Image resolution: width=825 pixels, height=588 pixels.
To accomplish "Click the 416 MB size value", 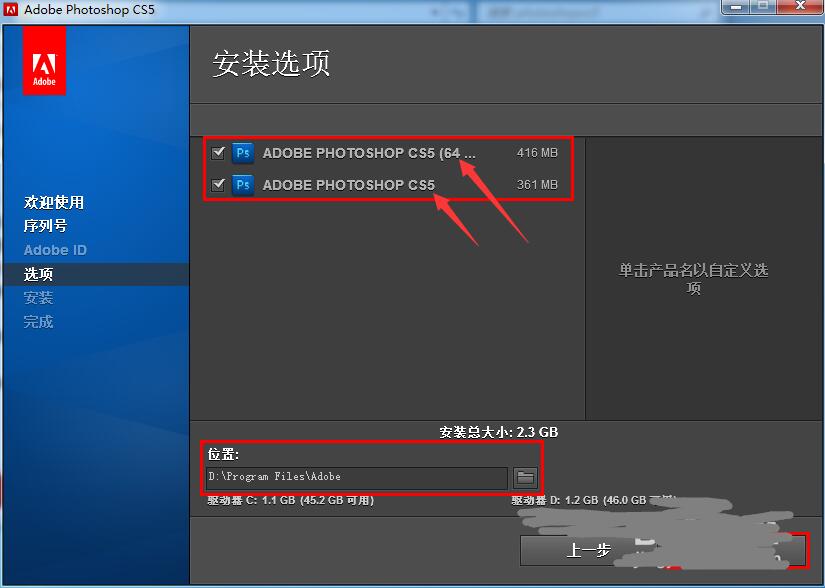I will pos(537,153).
